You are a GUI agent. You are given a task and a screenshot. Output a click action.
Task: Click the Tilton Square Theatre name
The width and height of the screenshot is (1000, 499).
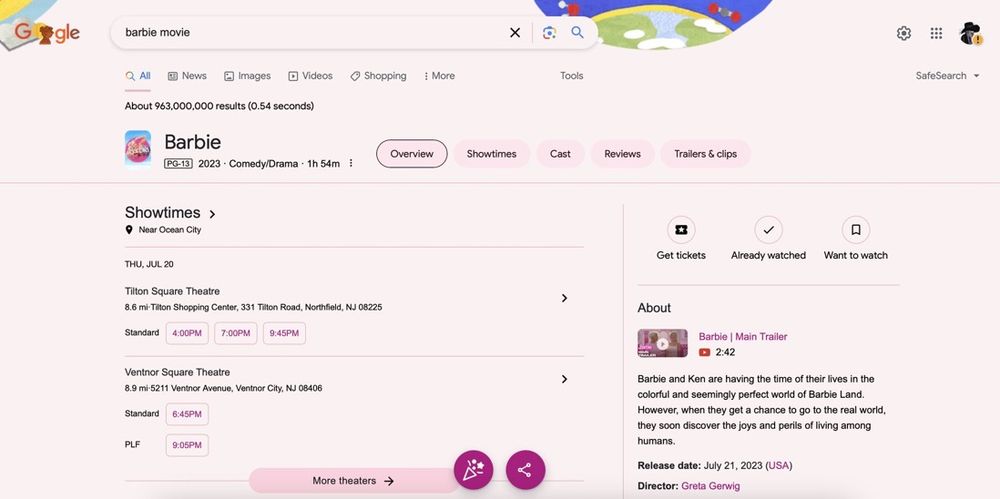pos(172,291)
